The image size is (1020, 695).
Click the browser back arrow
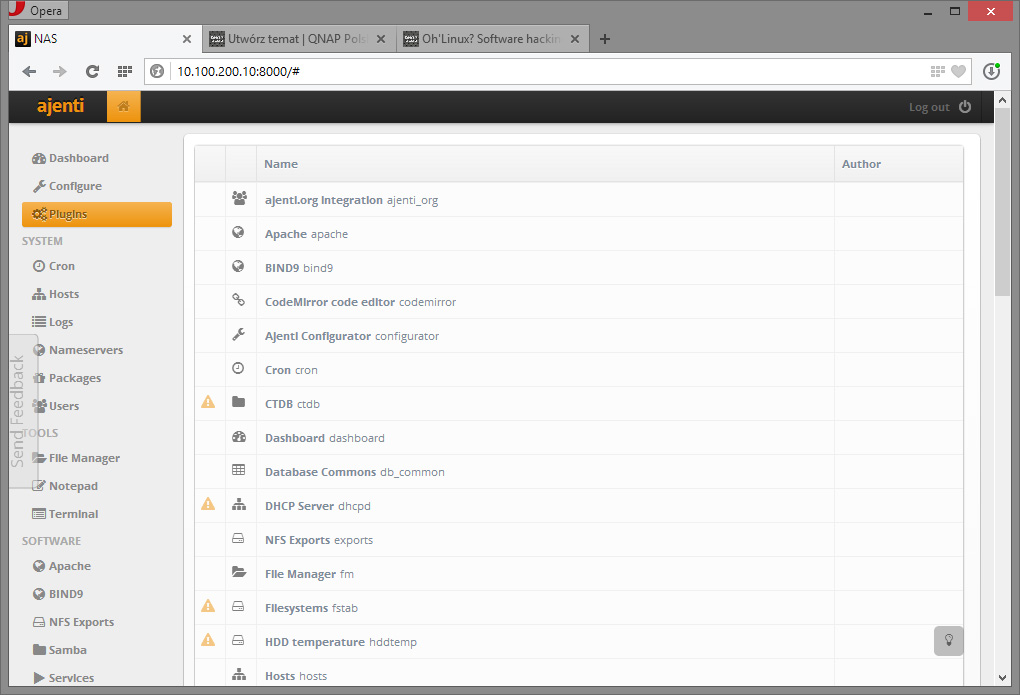[29, 72]
